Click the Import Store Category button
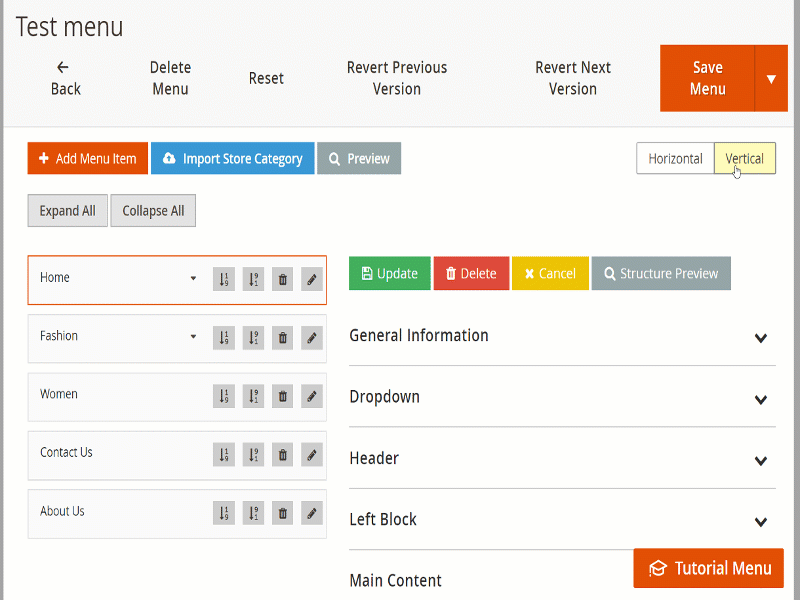This screenshot has width=800, height=600. pos(232,159)
